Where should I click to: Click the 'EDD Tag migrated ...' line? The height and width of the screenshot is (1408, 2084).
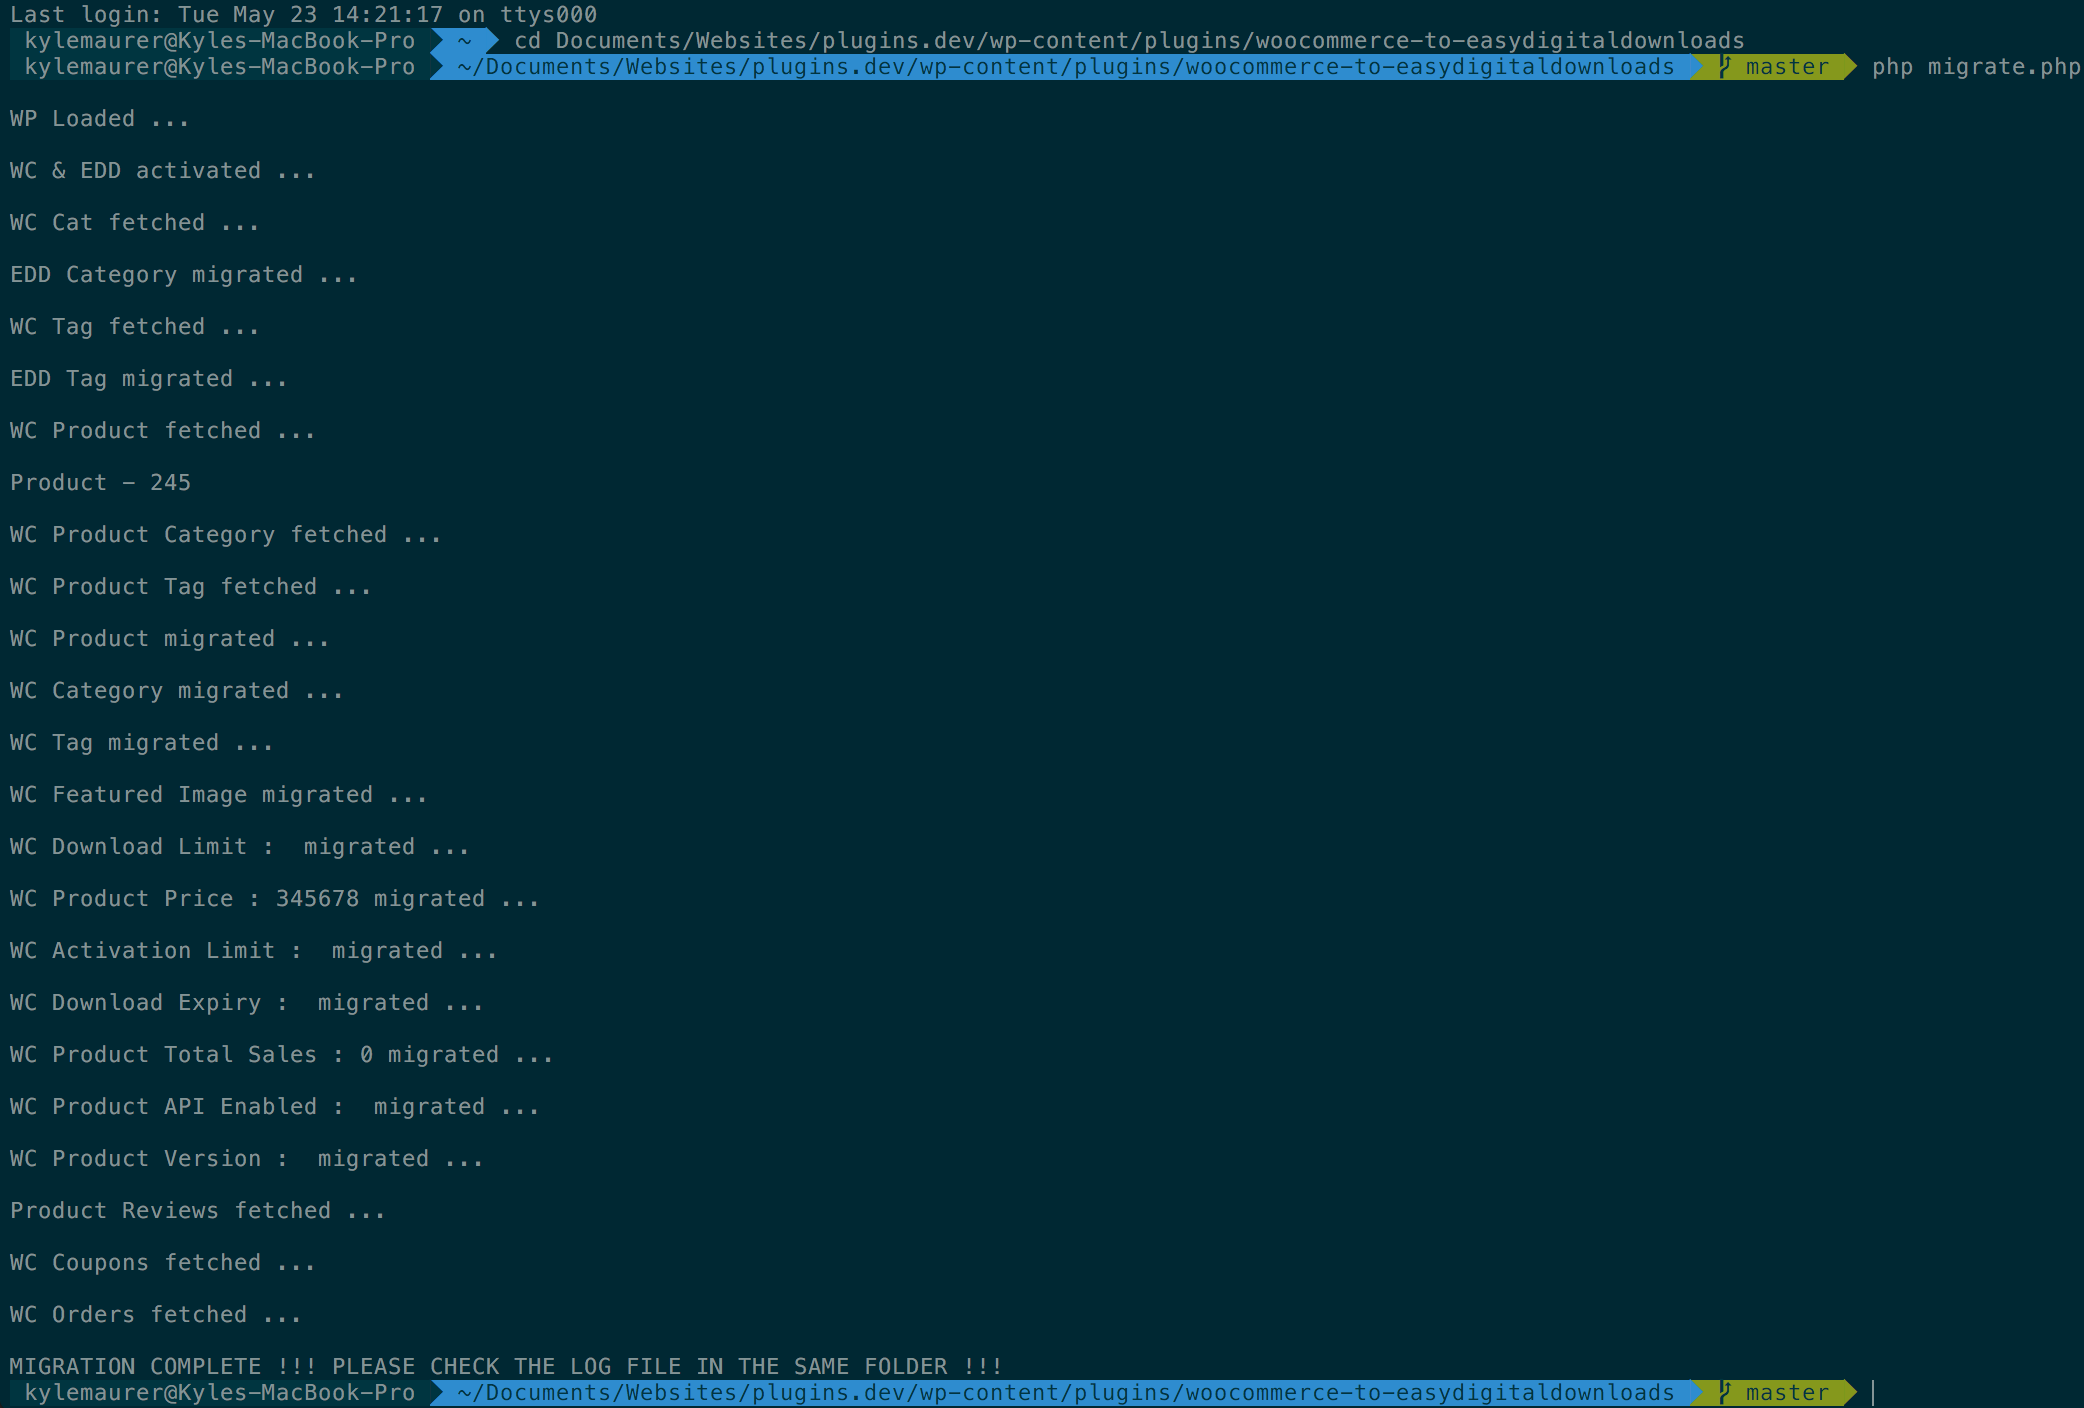(149, 378)
